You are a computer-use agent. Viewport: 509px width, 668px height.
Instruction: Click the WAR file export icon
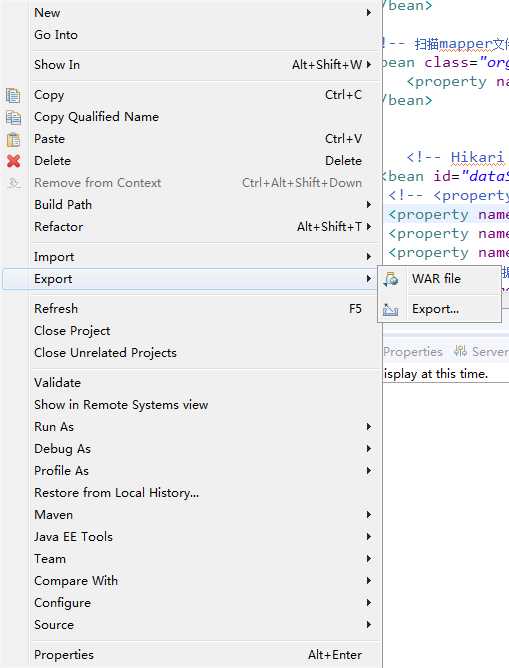[391, 279]
